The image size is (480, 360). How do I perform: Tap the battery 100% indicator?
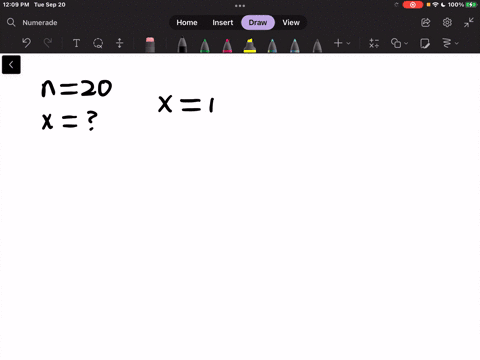pos(462,5)
